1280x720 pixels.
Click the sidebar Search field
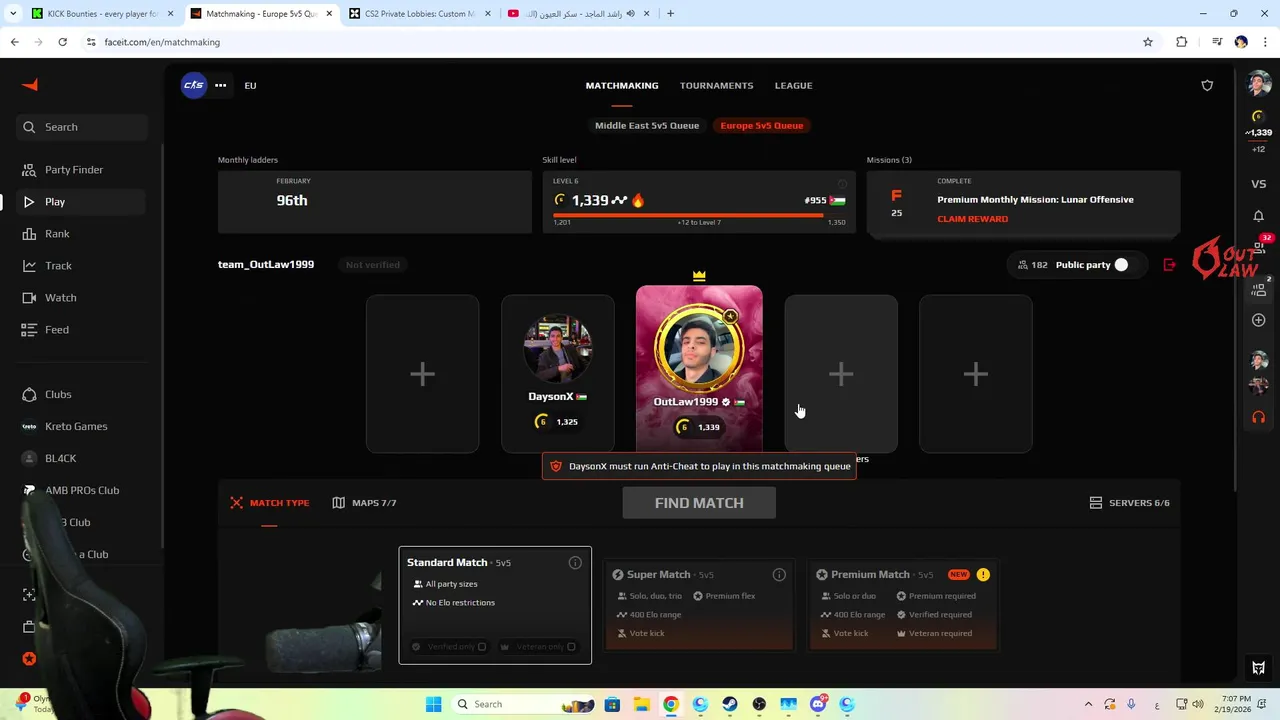[x=82, y=127]
